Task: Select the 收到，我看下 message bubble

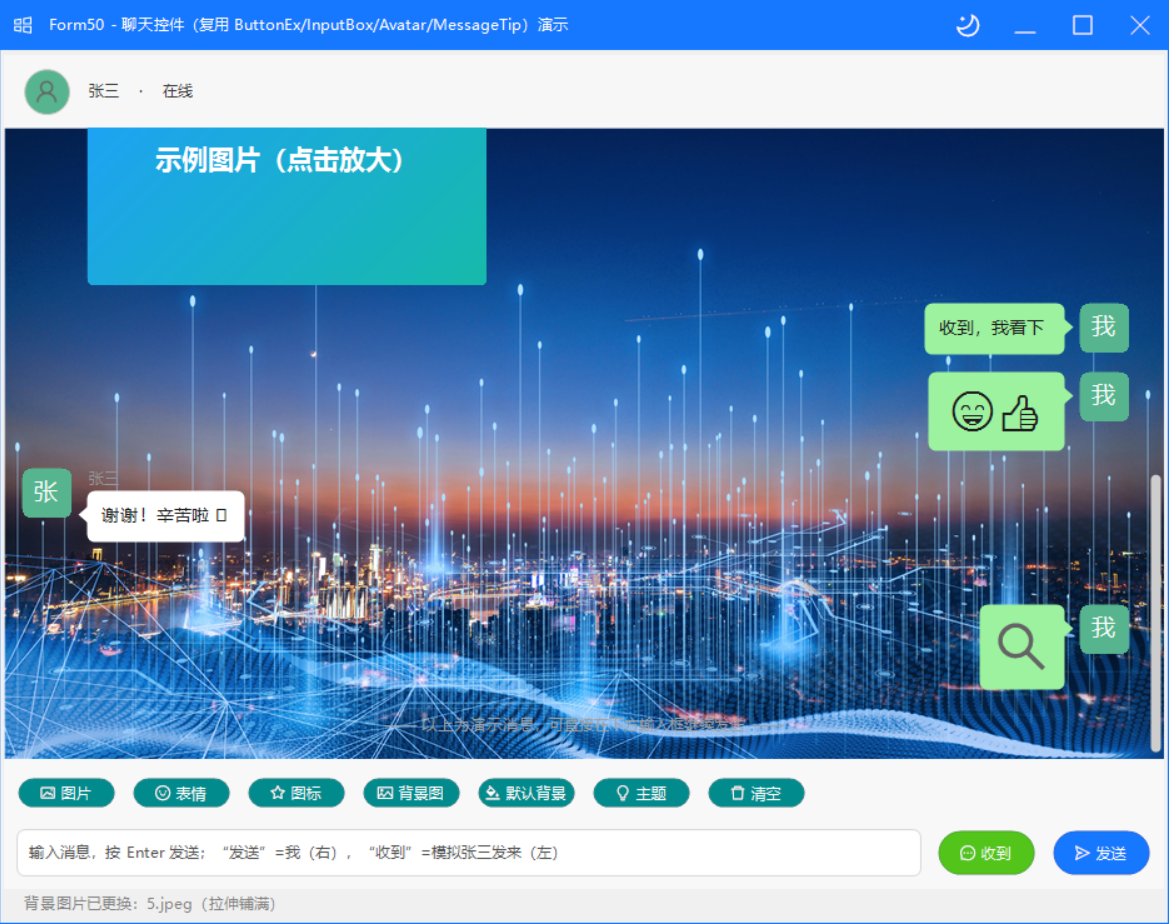Action: pyautogui.click(x=995, y=328)
